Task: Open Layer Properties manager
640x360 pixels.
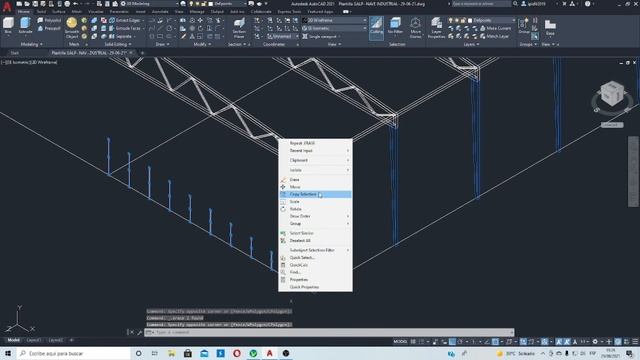Action: pyautogui.click(x=436, y=28)
